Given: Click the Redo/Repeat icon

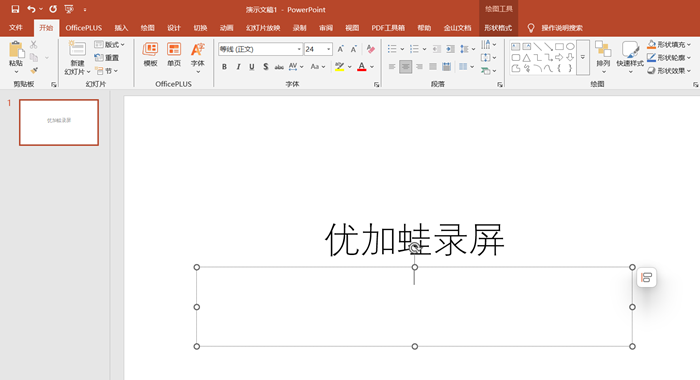Looking at the screenshot, I should (53, 9).
